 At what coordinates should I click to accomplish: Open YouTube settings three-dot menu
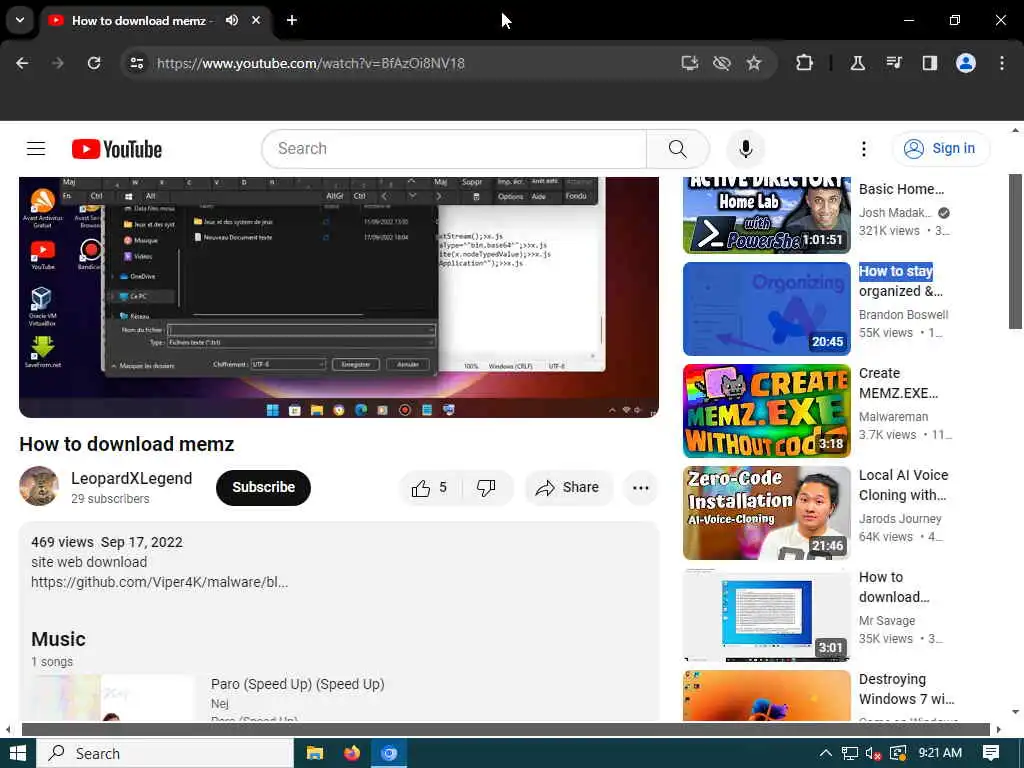click(863, 149)
